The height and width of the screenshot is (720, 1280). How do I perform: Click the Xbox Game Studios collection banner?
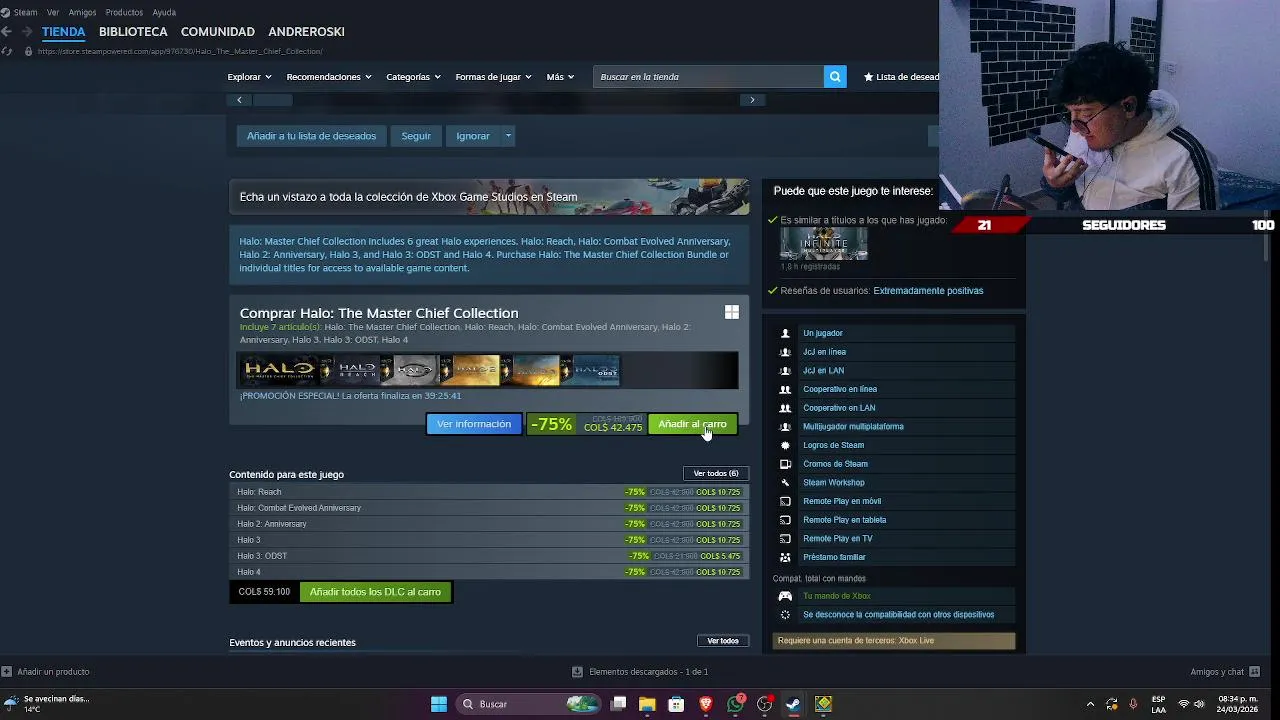pyautogui.click(x=489, y=197)
